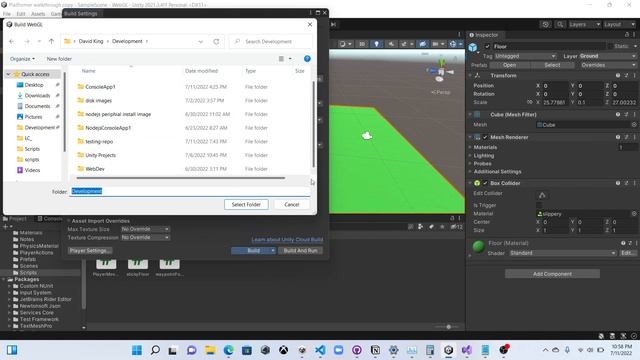Screen dimensions: 640x360
Task: Click the Folder name input field
Action: 190,191
